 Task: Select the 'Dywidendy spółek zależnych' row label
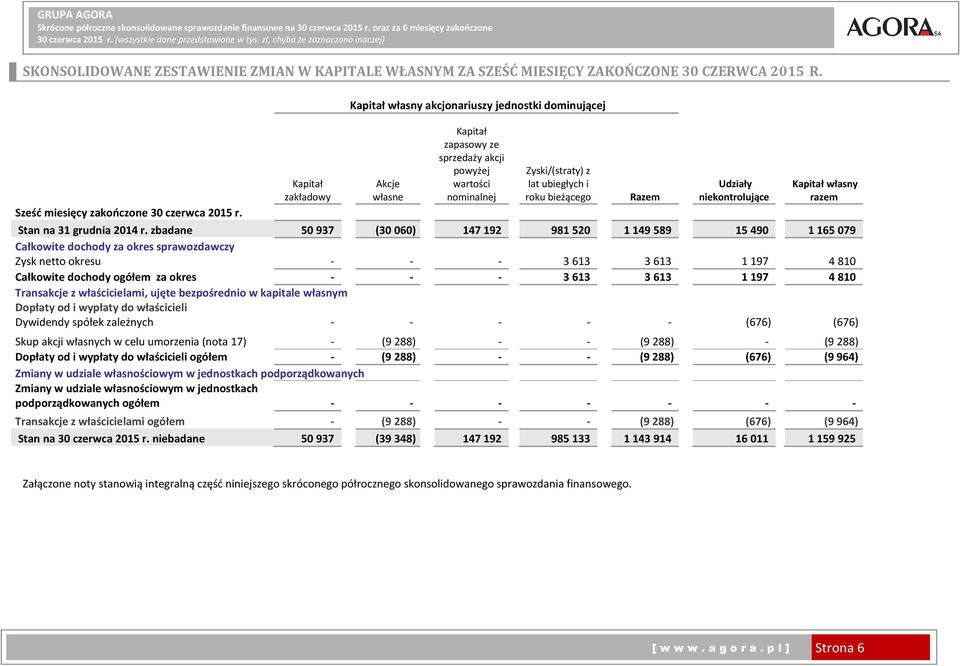point(84,322)
